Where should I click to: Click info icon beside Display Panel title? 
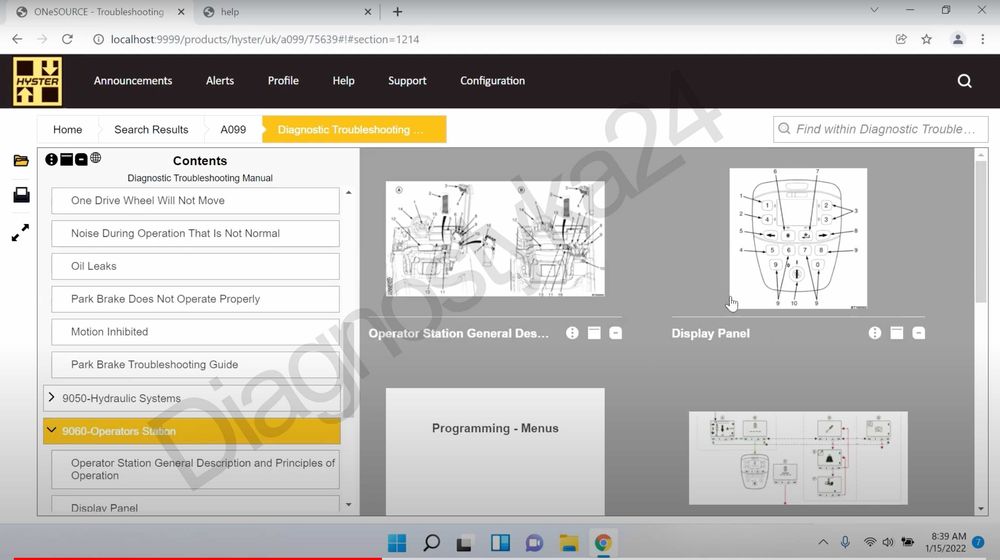[875, 333]
